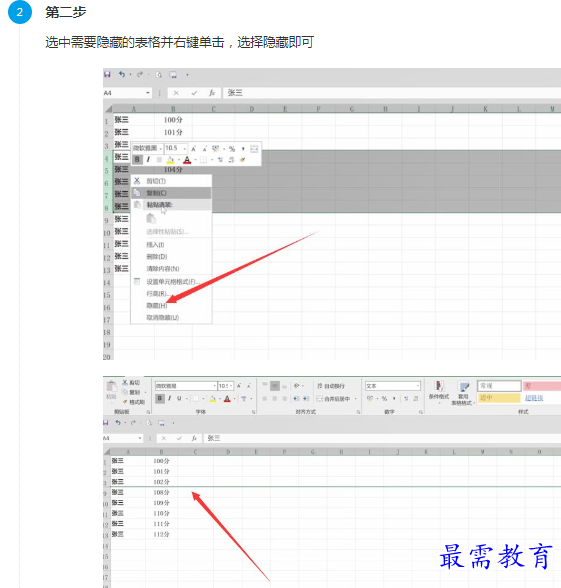Click undo arrow in upper quick access toolbar
Screen dimensions: 561x588
(x=122, y=74)
